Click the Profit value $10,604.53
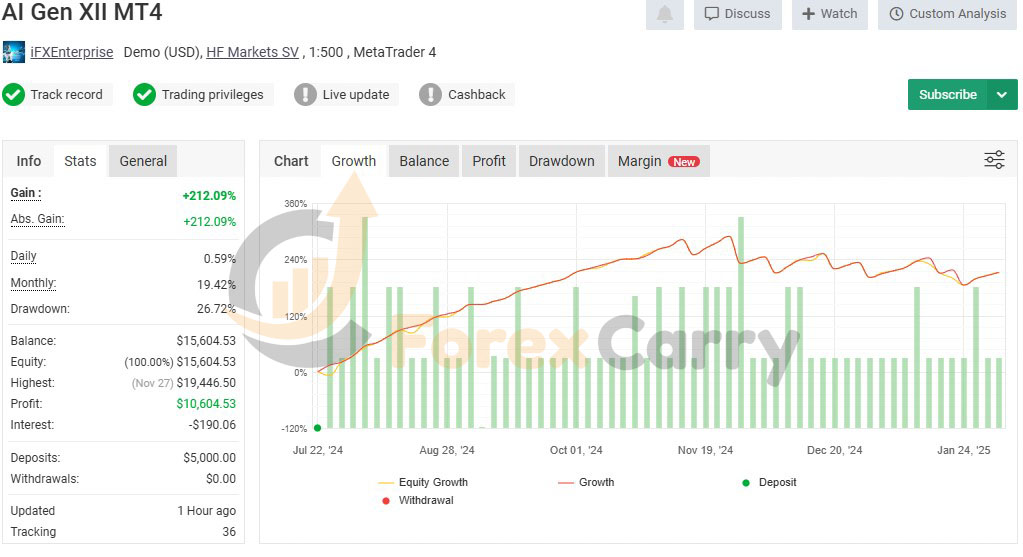This screenshot has height=557, width=1023. pos(206,404)
